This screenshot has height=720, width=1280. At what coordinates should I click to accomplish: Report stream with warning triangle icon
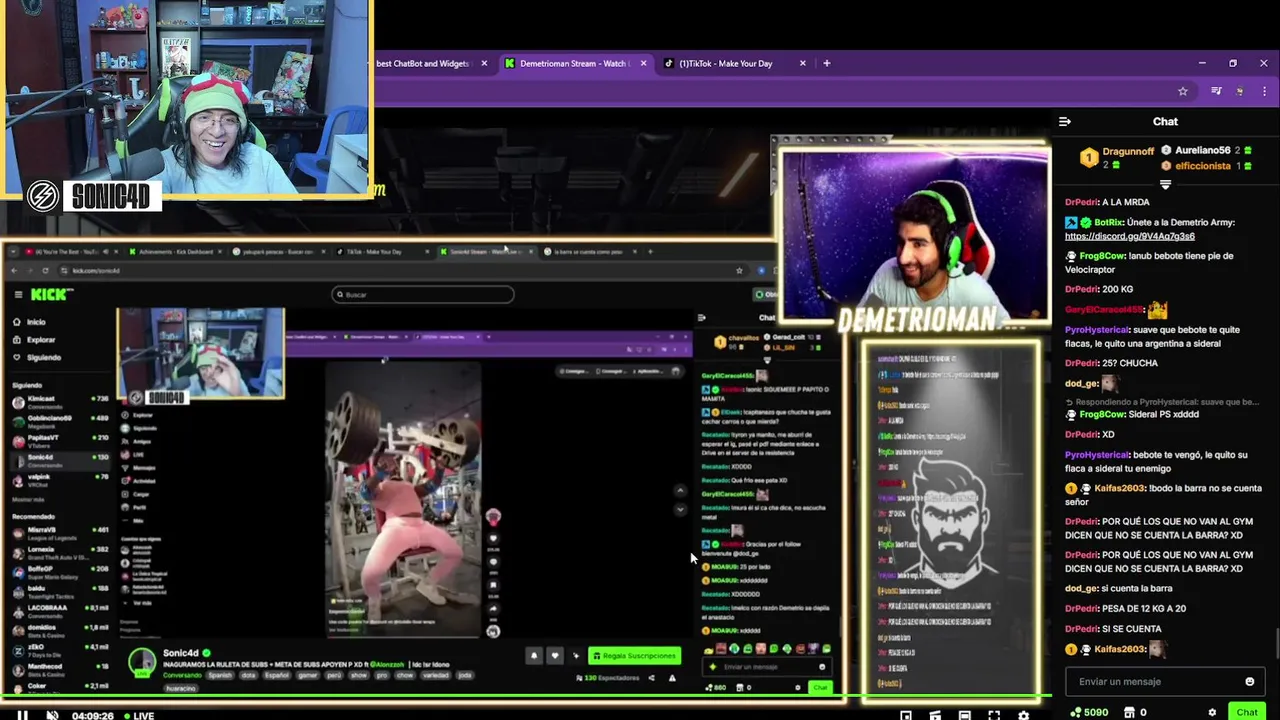click(672, 678)
